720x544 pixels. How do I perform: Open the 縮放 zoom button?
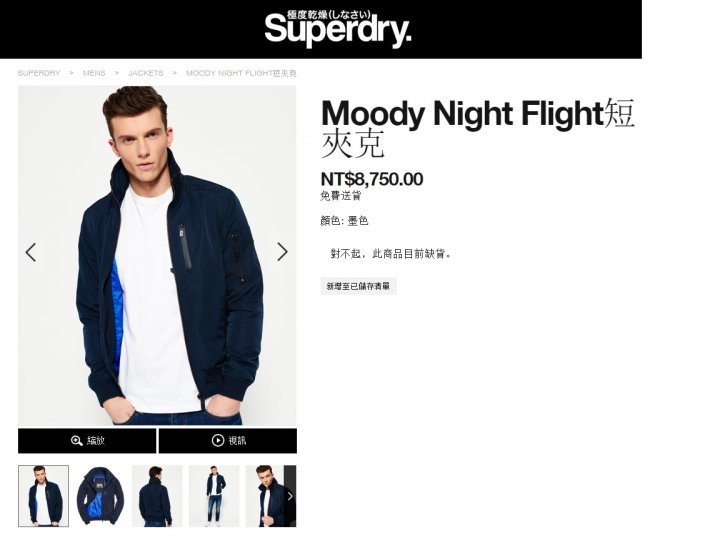pos(87,441)
